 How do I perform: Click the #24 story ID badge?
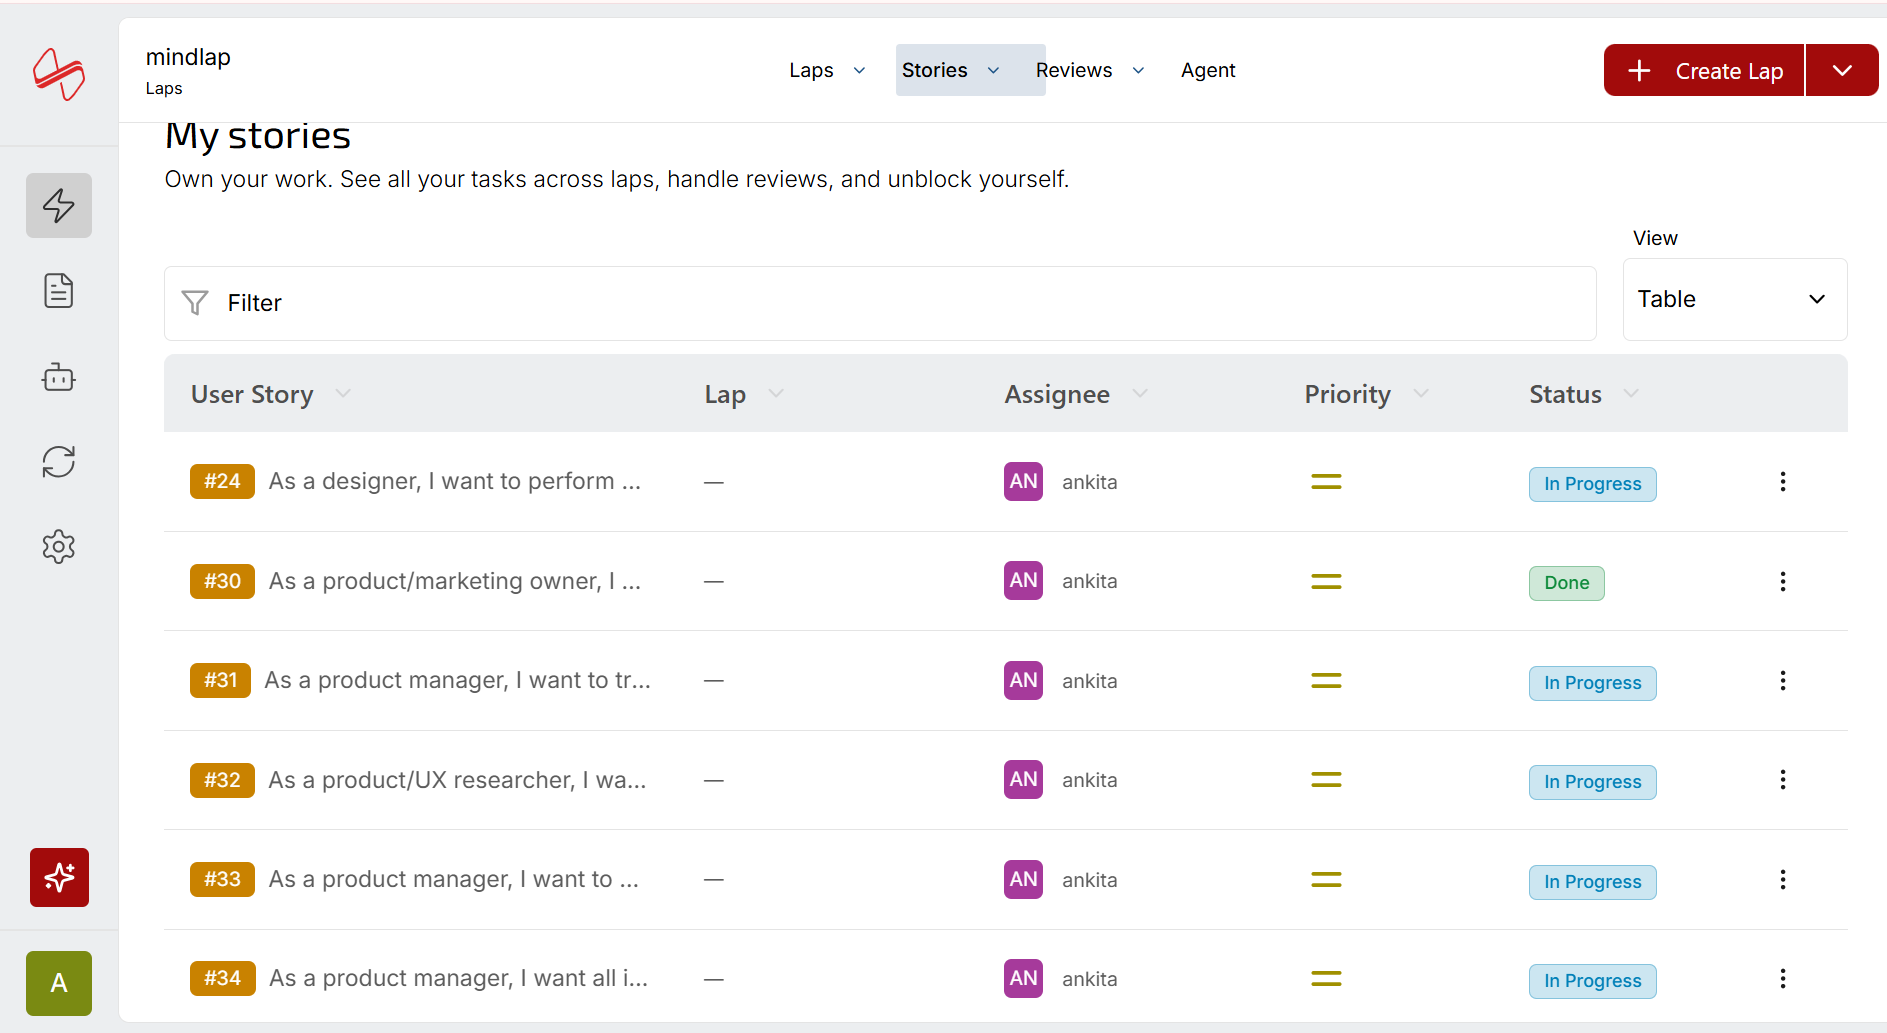(x=222, y=481)
